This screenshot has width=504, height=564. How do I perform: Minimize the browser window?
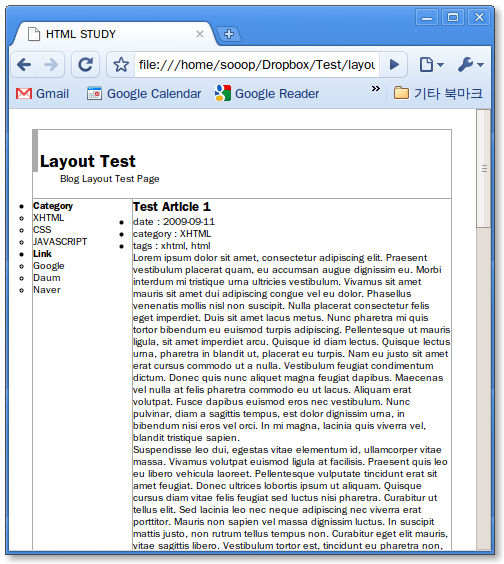427,17
